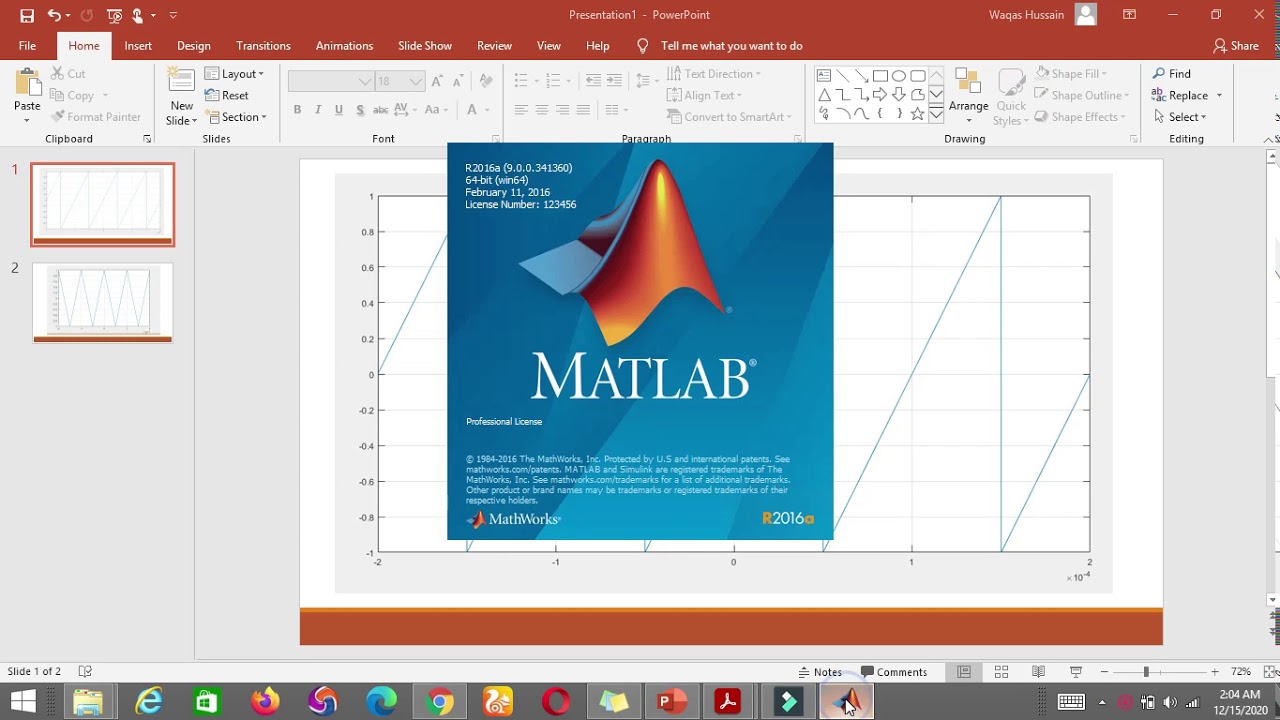Toggle touch/mouse mode icon
The image size is (1280, 720).
[x=138, y=15]
